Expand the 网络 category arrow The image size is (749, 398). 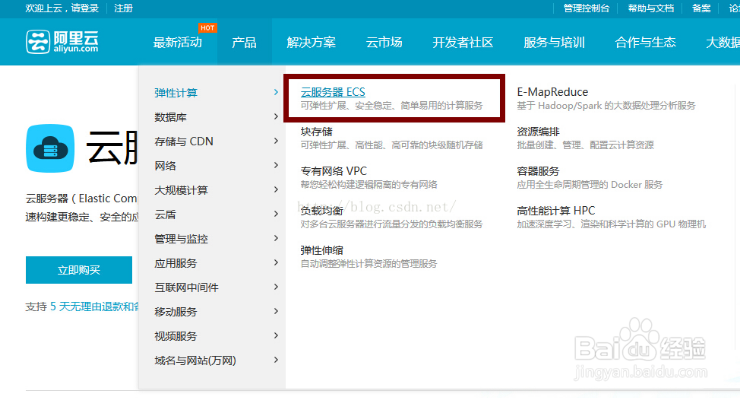pyautogui.click(x=276, y=165)
